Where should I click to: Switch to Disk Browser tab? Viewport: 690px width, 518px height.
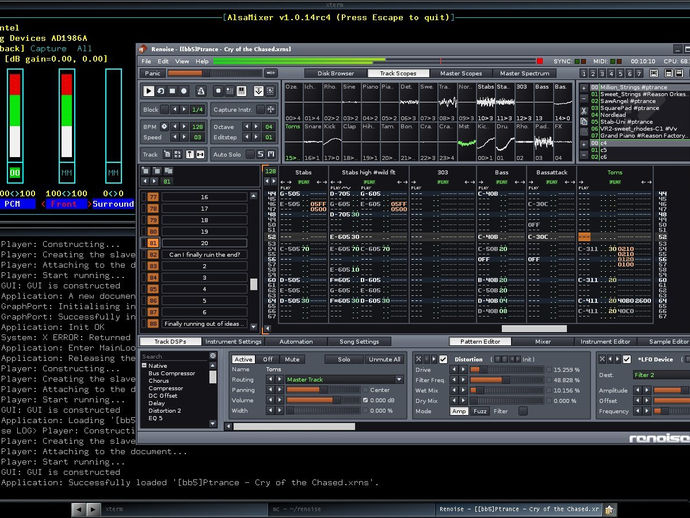(x=335, y=73)
